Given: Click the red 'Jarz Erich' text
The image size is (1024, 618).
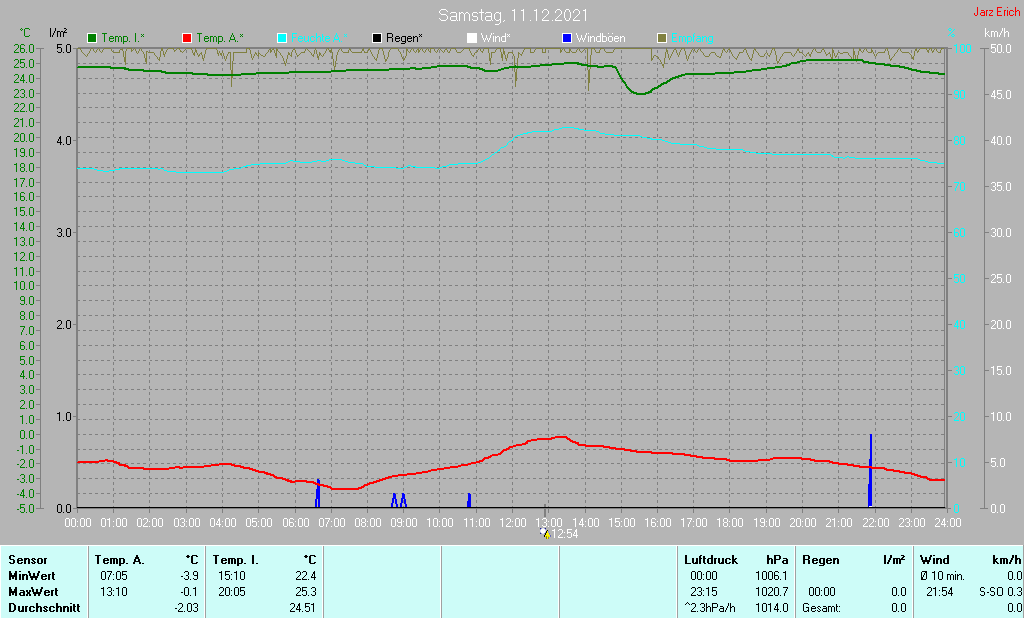Looking at the screenshot, I should click(x=997, y=12).
